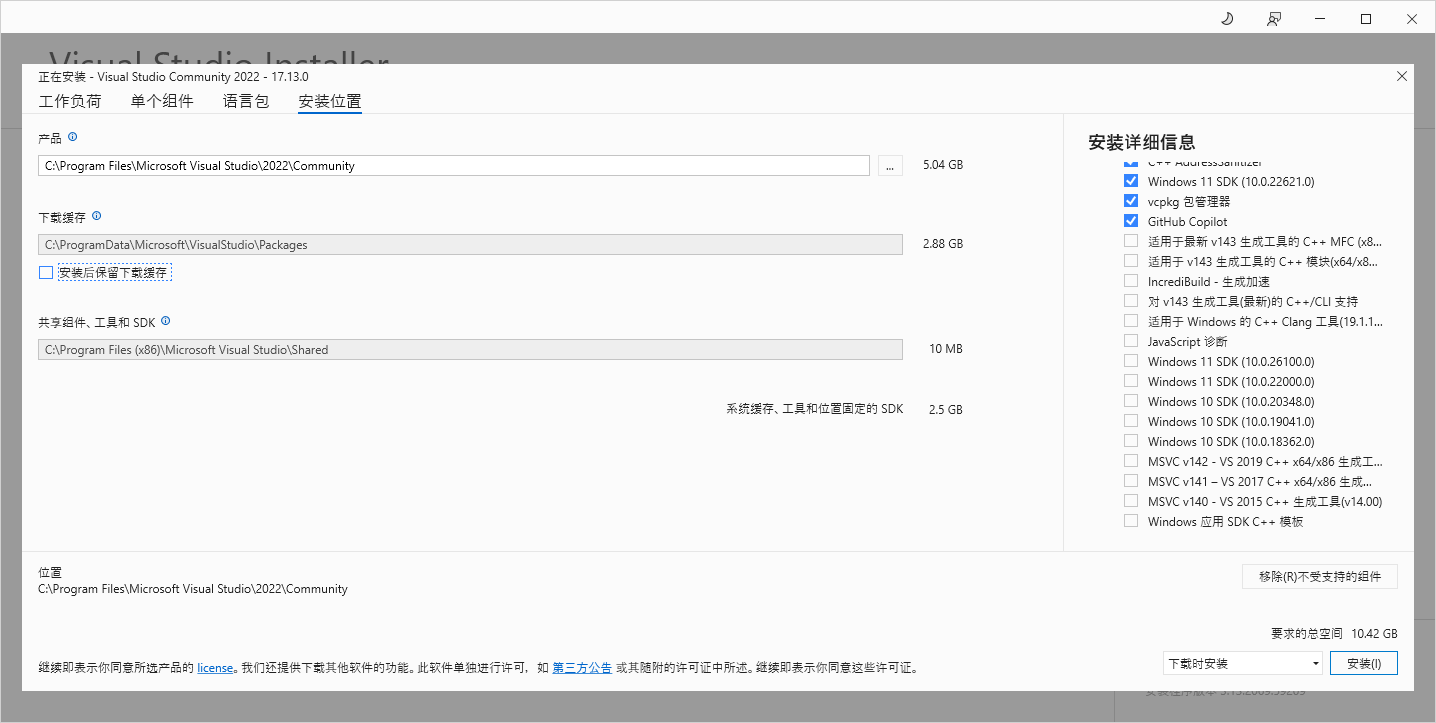The height and width of the screenshot is (723, 1436).
Task: Click the download cache path field
Action: (x=470, y=244)
